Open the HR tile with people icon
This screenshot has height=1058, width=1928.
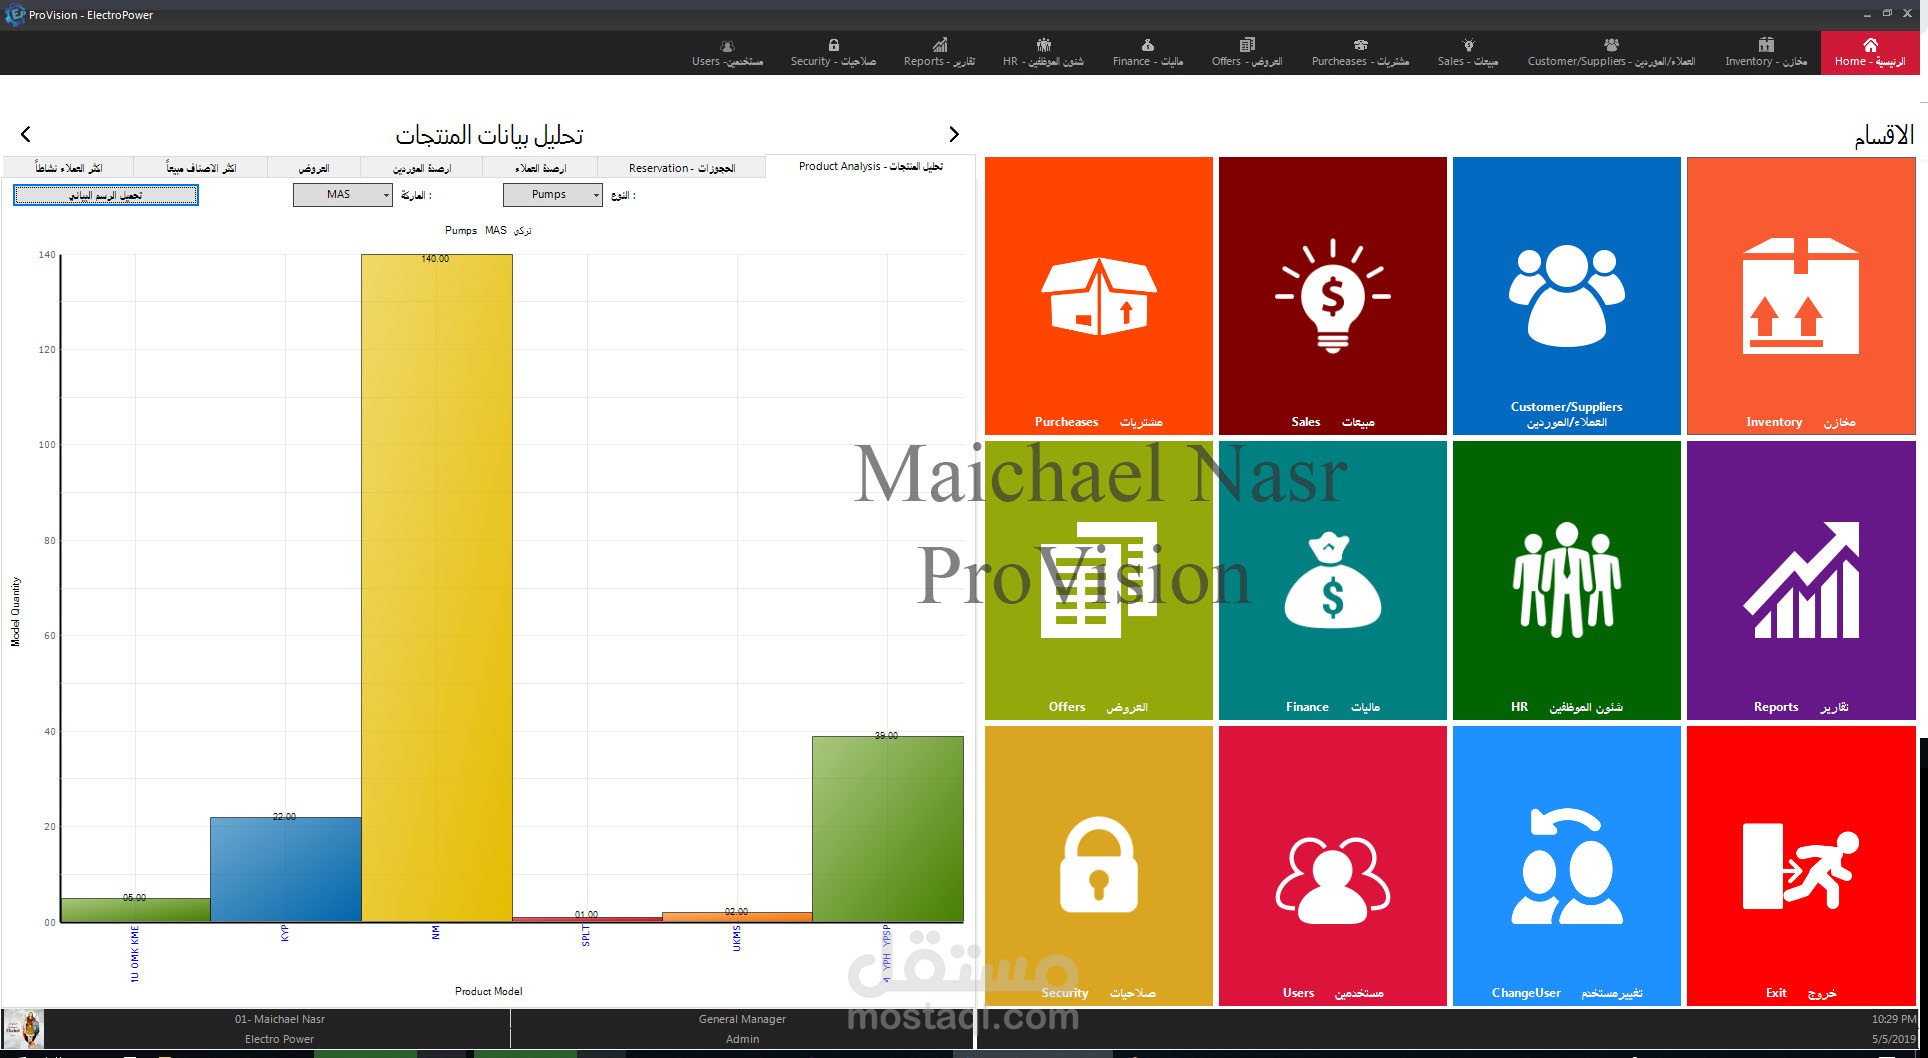click(1566, 580)
